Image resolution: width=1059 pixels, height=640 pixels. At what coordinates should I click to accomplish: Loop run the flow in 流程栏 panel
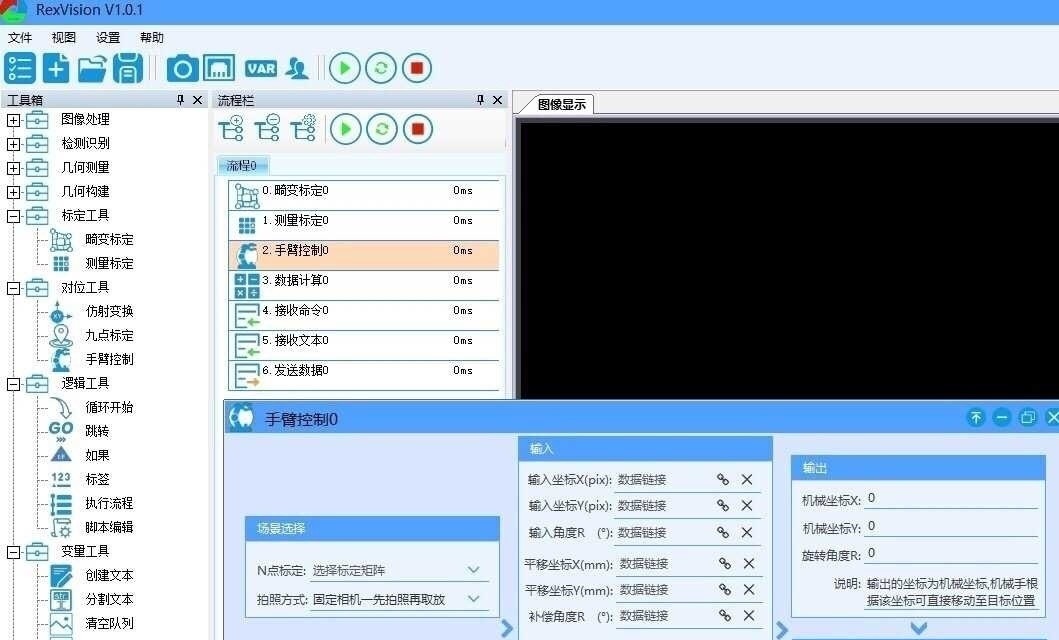tap(382, 128)
